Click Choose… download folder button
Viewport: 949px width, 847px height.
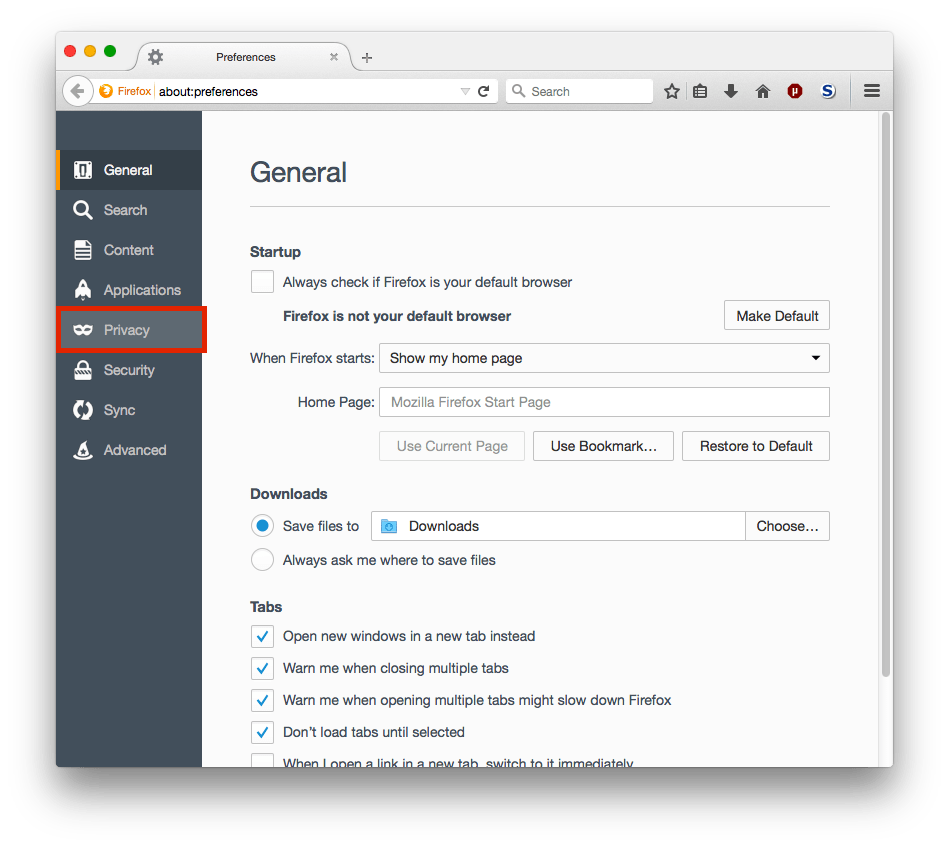[787, 526]
